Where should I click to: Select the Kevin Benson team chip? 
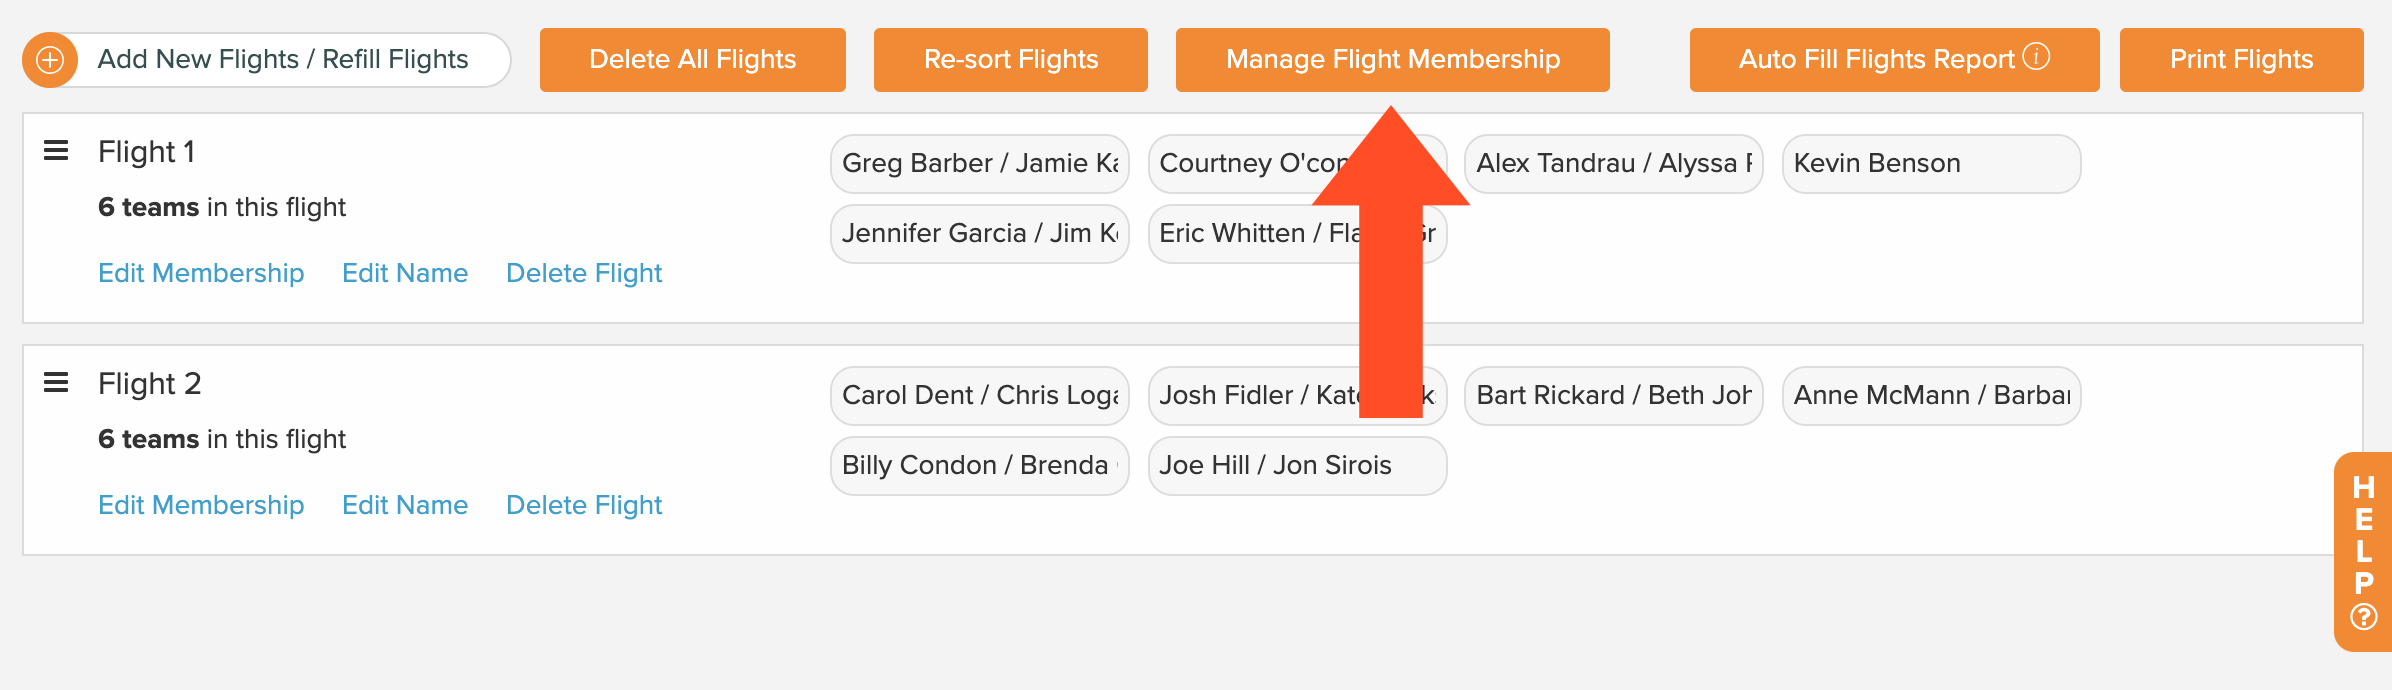click(1932, 164)
